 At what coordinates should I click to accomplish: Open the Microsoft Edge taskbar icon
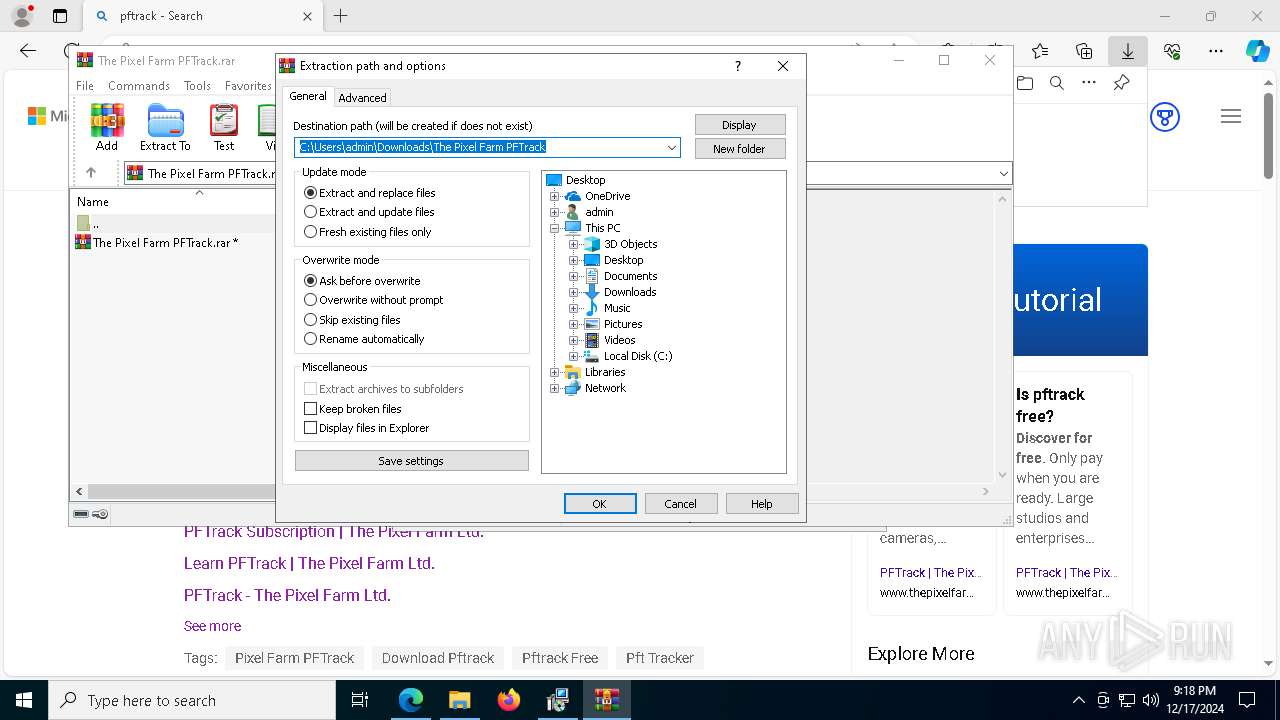411,700
